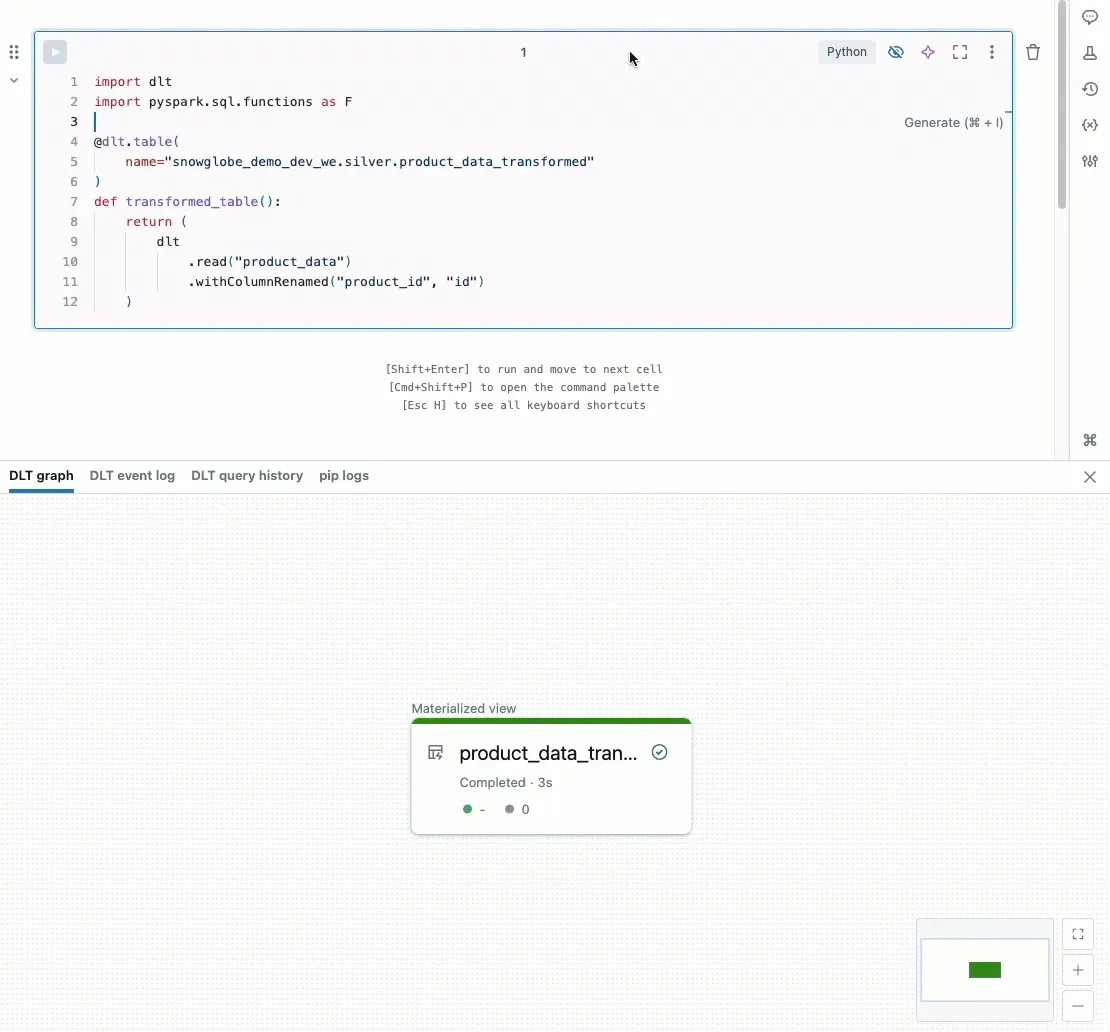Click 'Completed · 3s' status text
This screenshot has height=1032, width=1110.
click(505, 783)
